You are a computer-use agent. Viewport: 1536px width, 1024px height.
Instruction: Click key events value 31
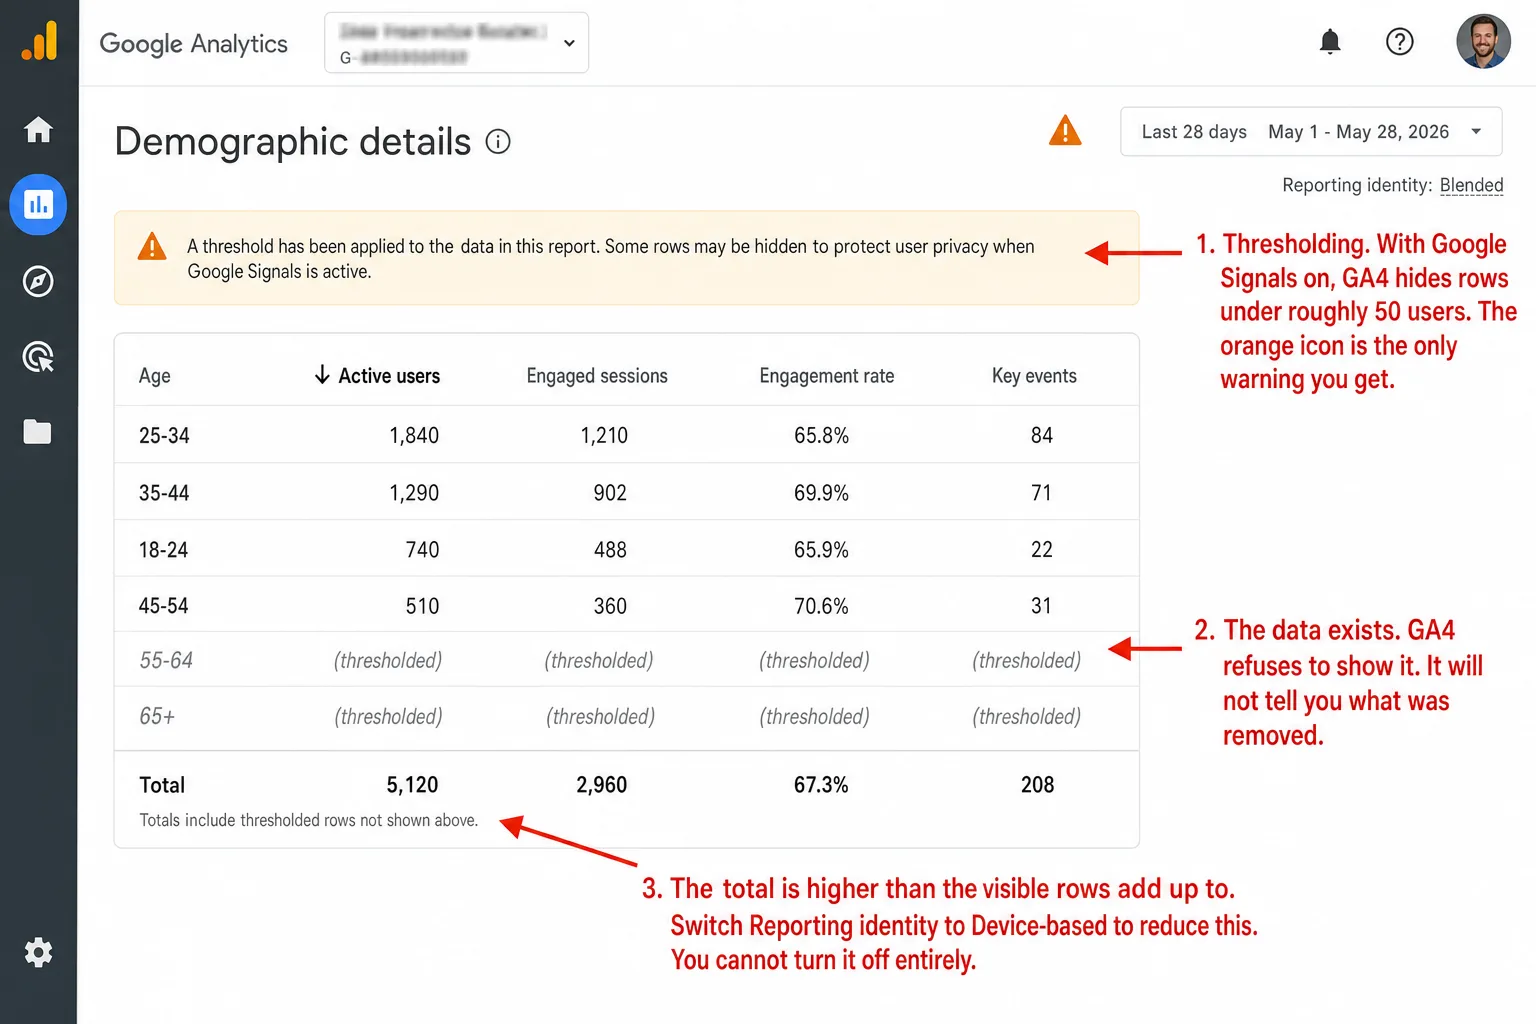(1041, 606)
